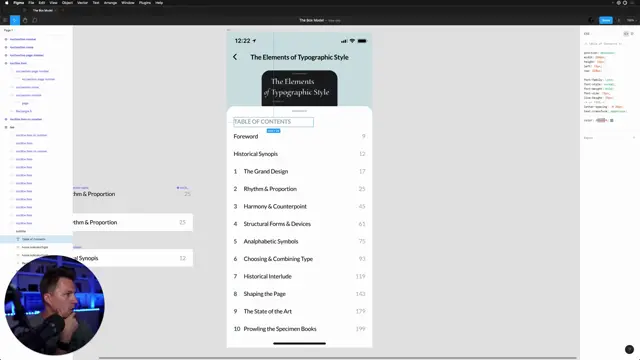Click the battery icon in phone status bar
Image resolution: width=640 pixels, height=360 pixels.
362,41
